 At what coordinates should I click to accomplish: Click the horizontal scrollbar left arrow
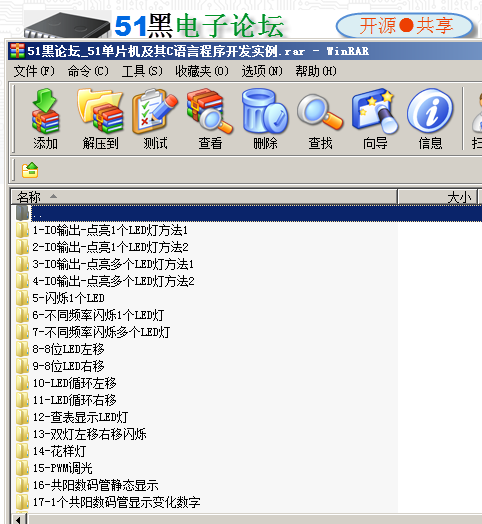click(x=19, y=520)
